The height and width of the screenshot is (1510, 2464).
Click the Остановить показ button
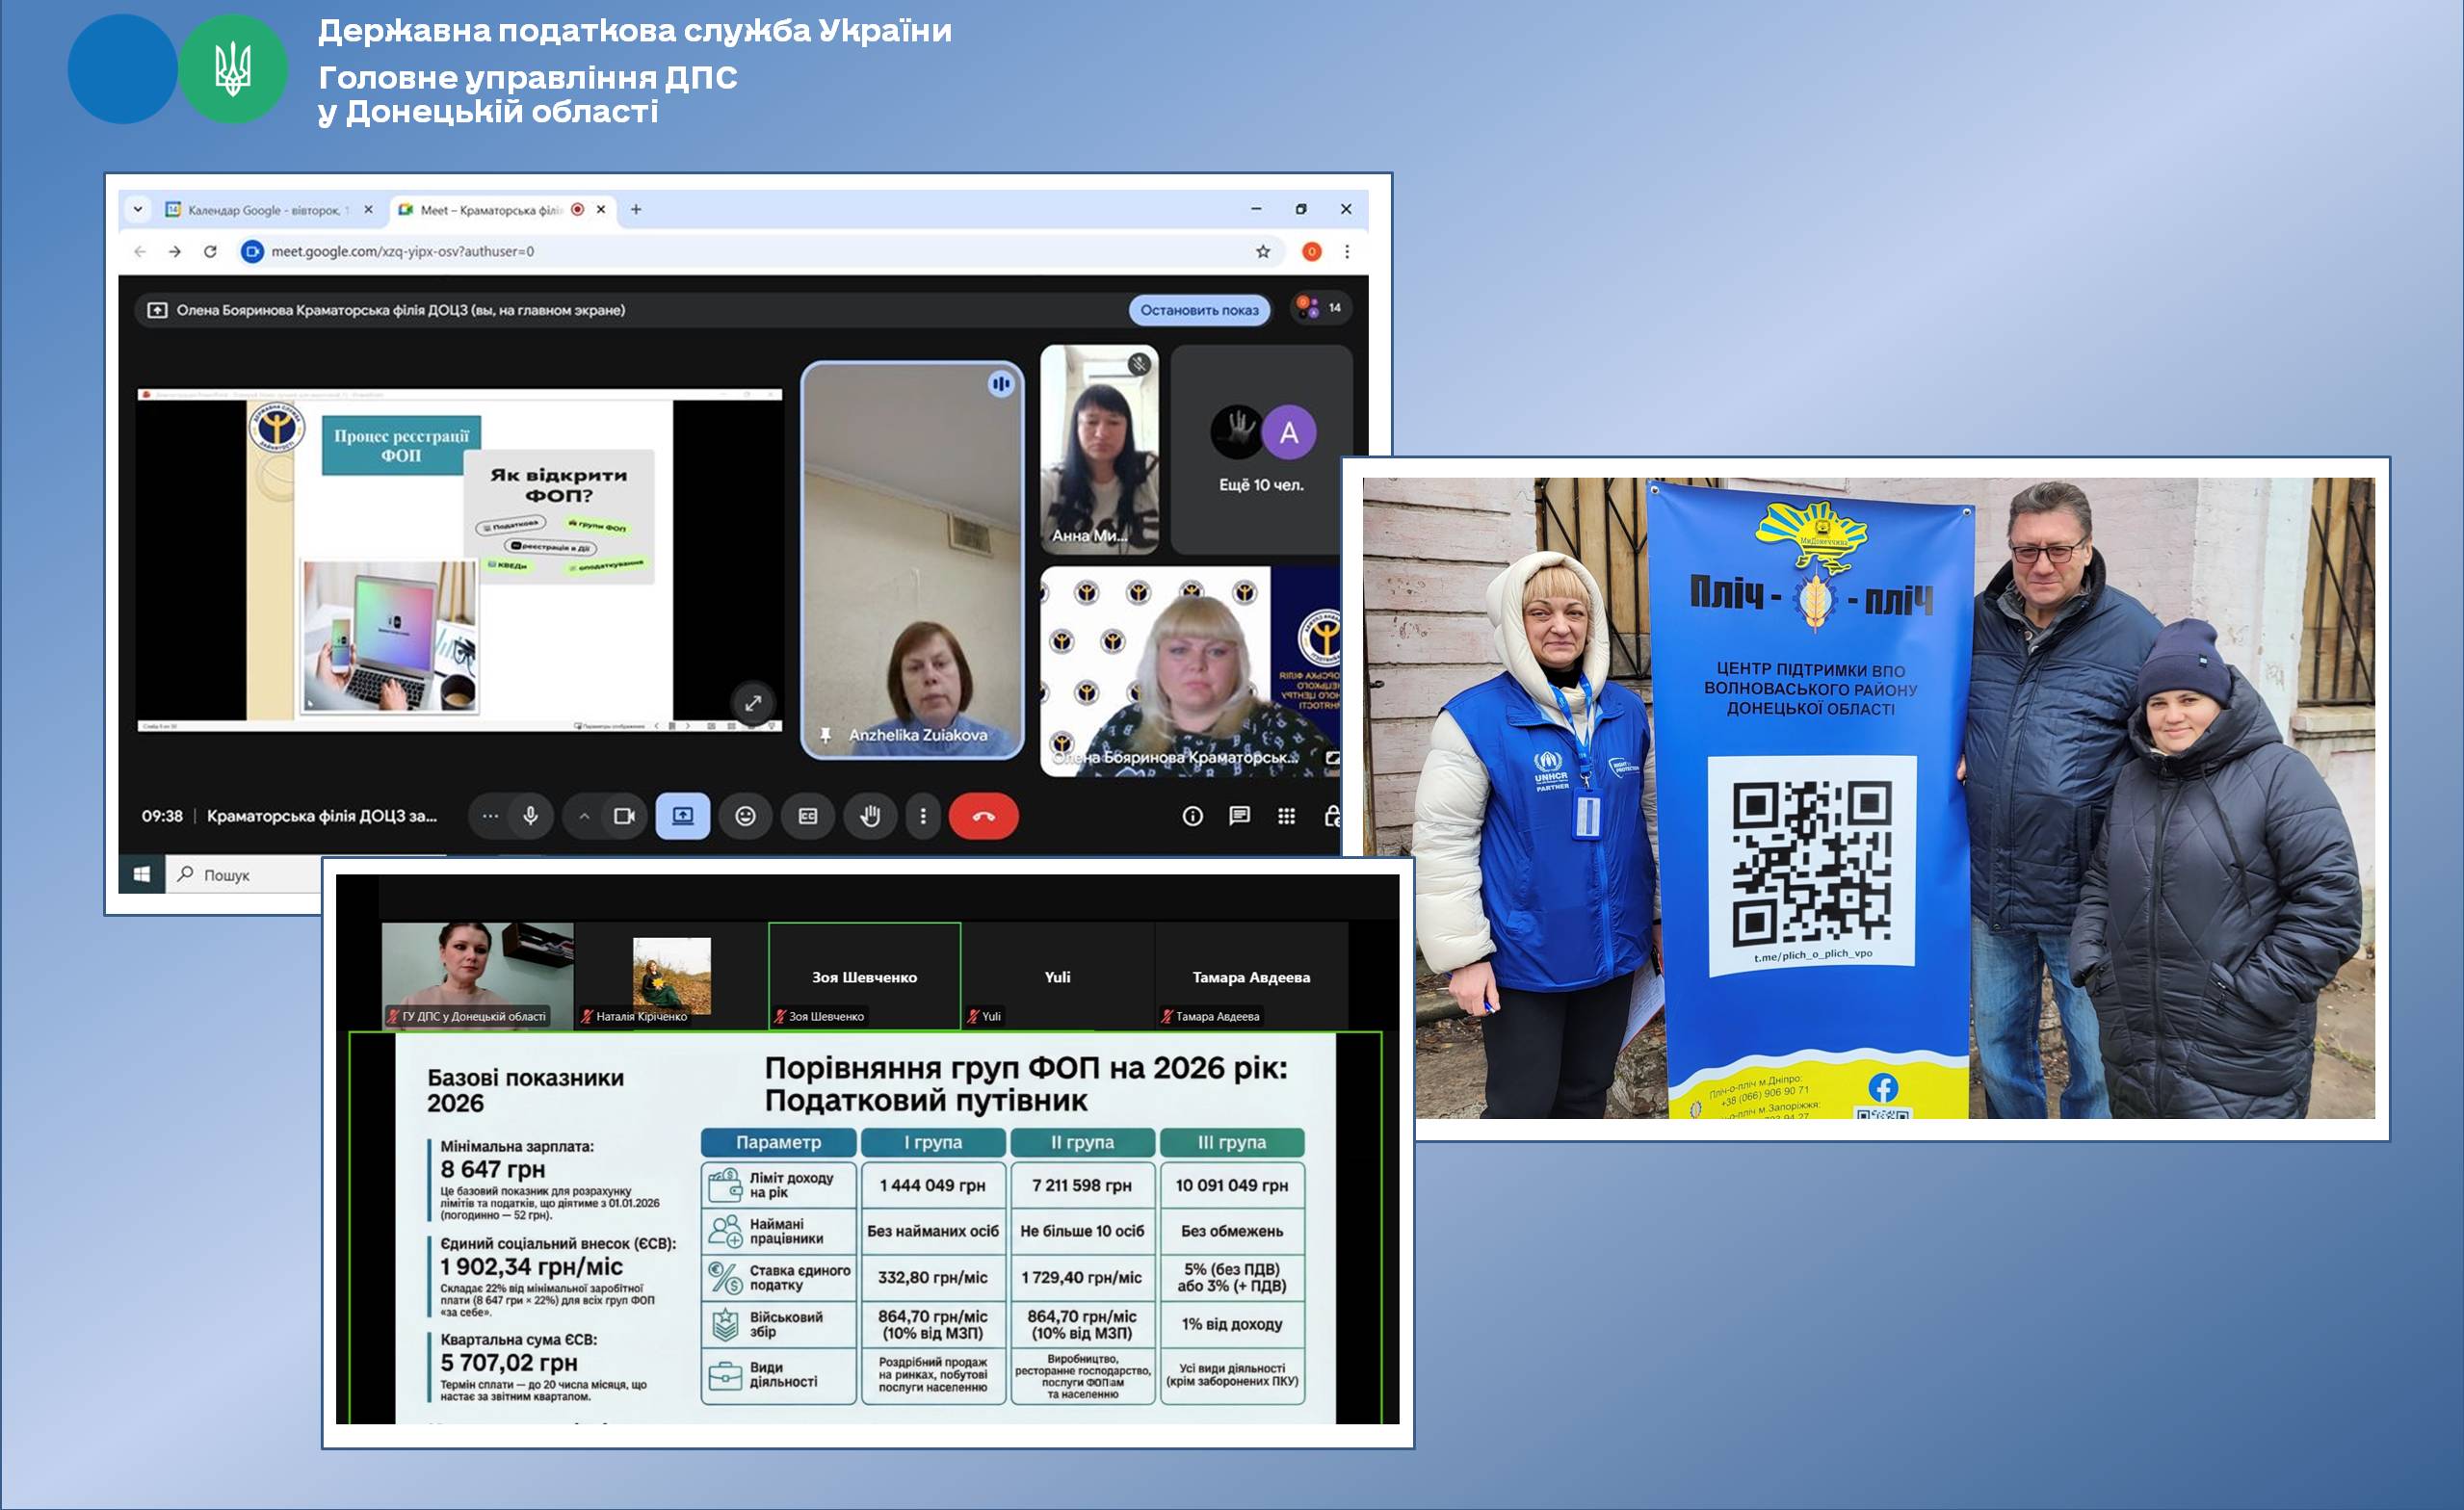click(1199, 310)
